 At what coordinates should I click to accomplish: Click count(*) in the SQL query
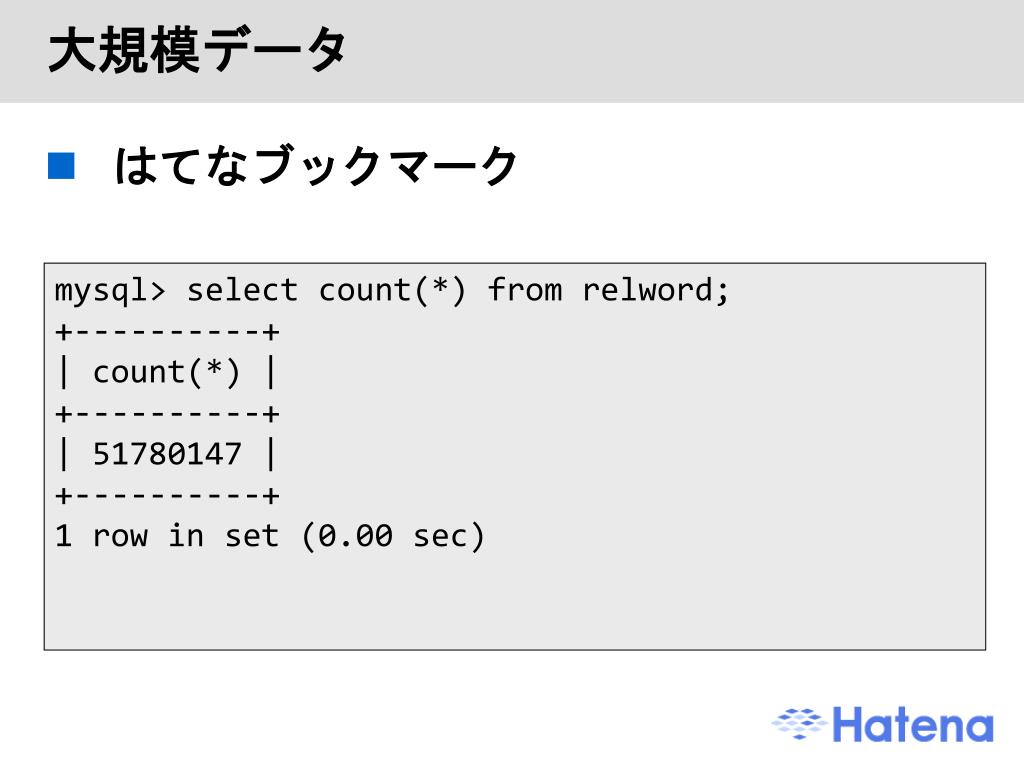tap(392, 291)
